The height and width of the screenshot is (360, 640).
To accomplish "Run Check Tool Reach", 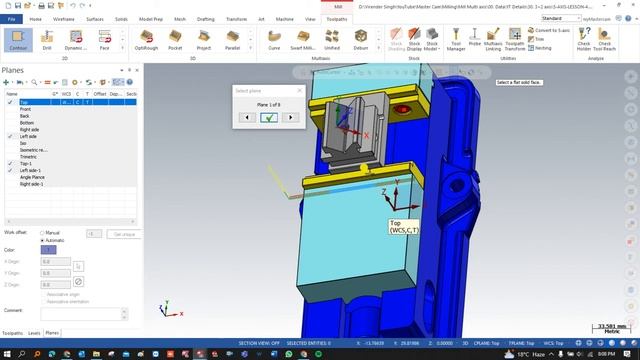I will tap(604, 40).
